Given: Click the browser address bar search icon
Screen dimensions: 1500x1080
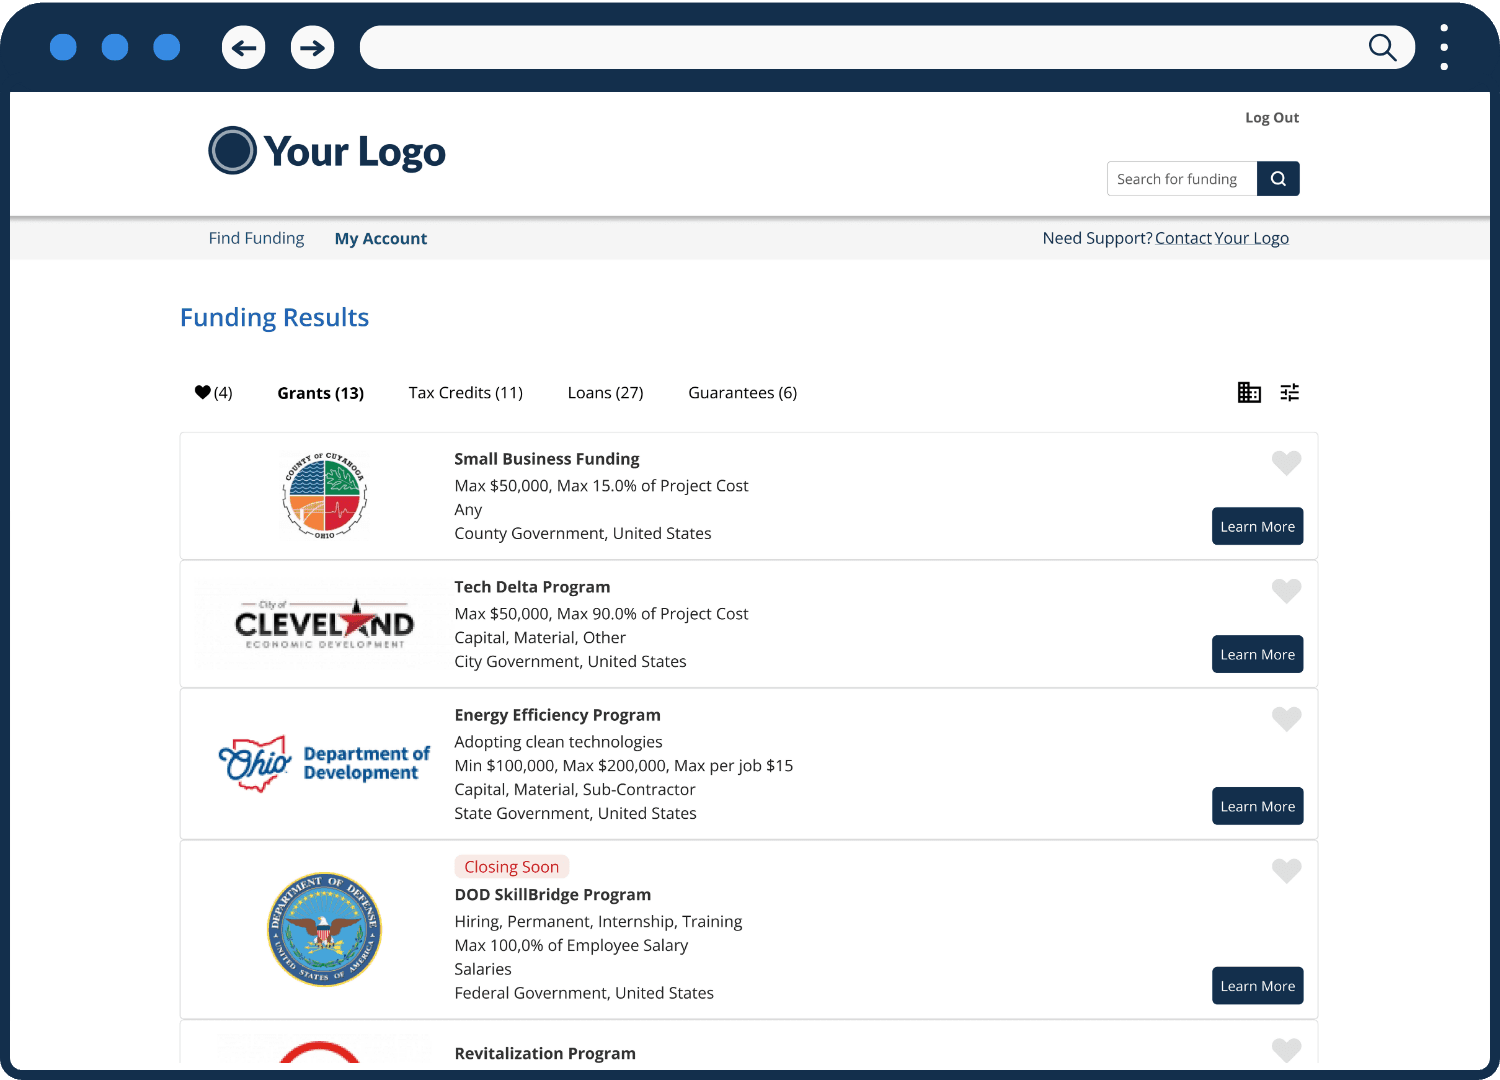Looking at the screenshot, I should click(x=1383, y=47).
